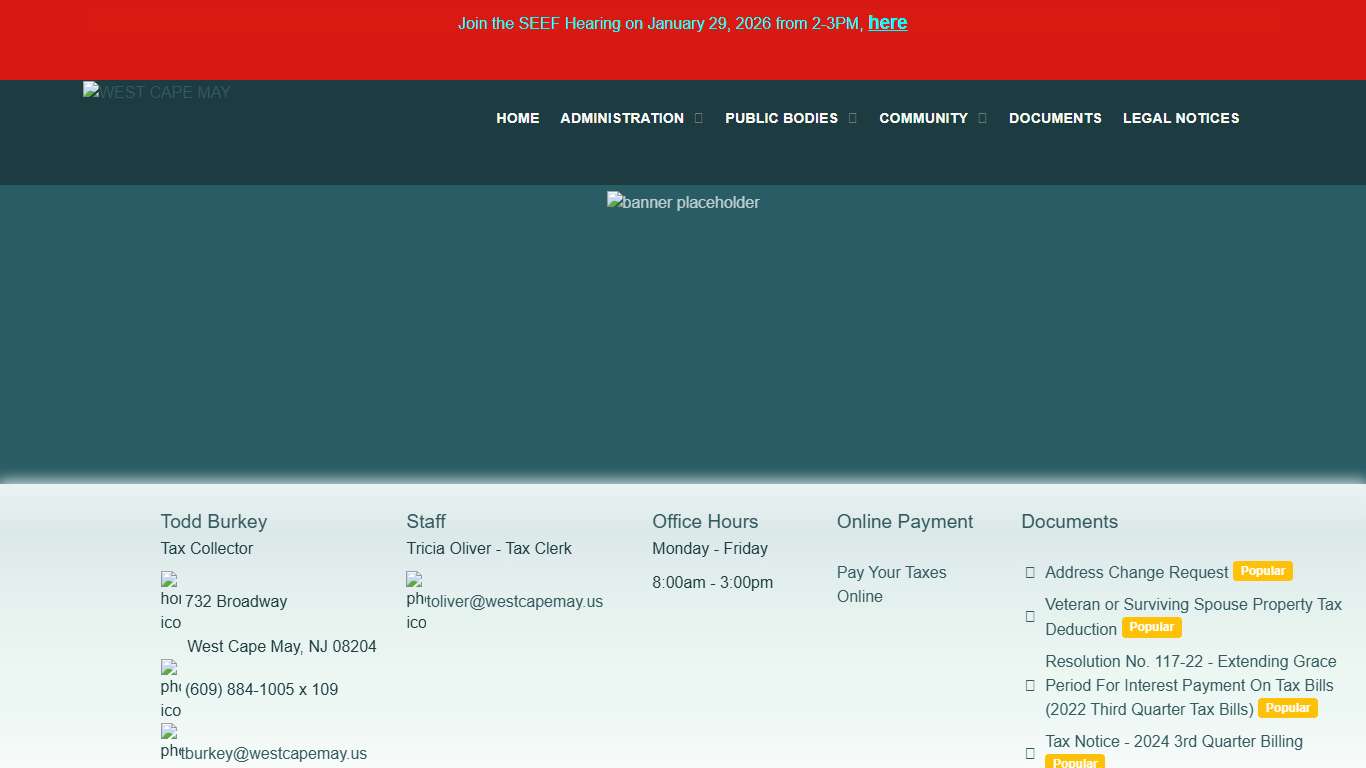Click the file icon beside Resolution No. 117-22

tap(1030, 685)
